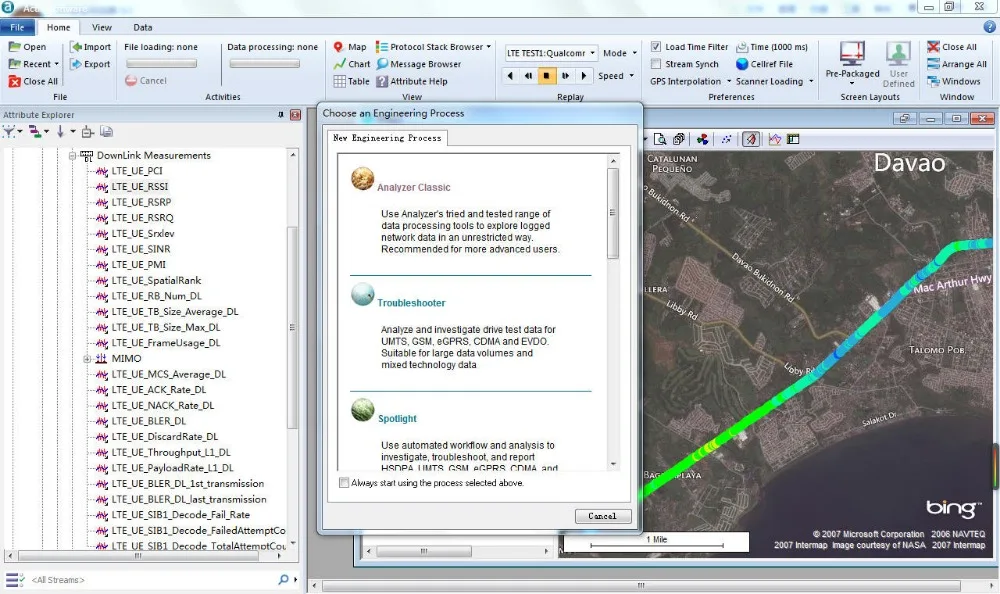Check Always start using the process selected
Image resolution: width=1000 pixels, height=594 pixels.
tap(344, 482)
